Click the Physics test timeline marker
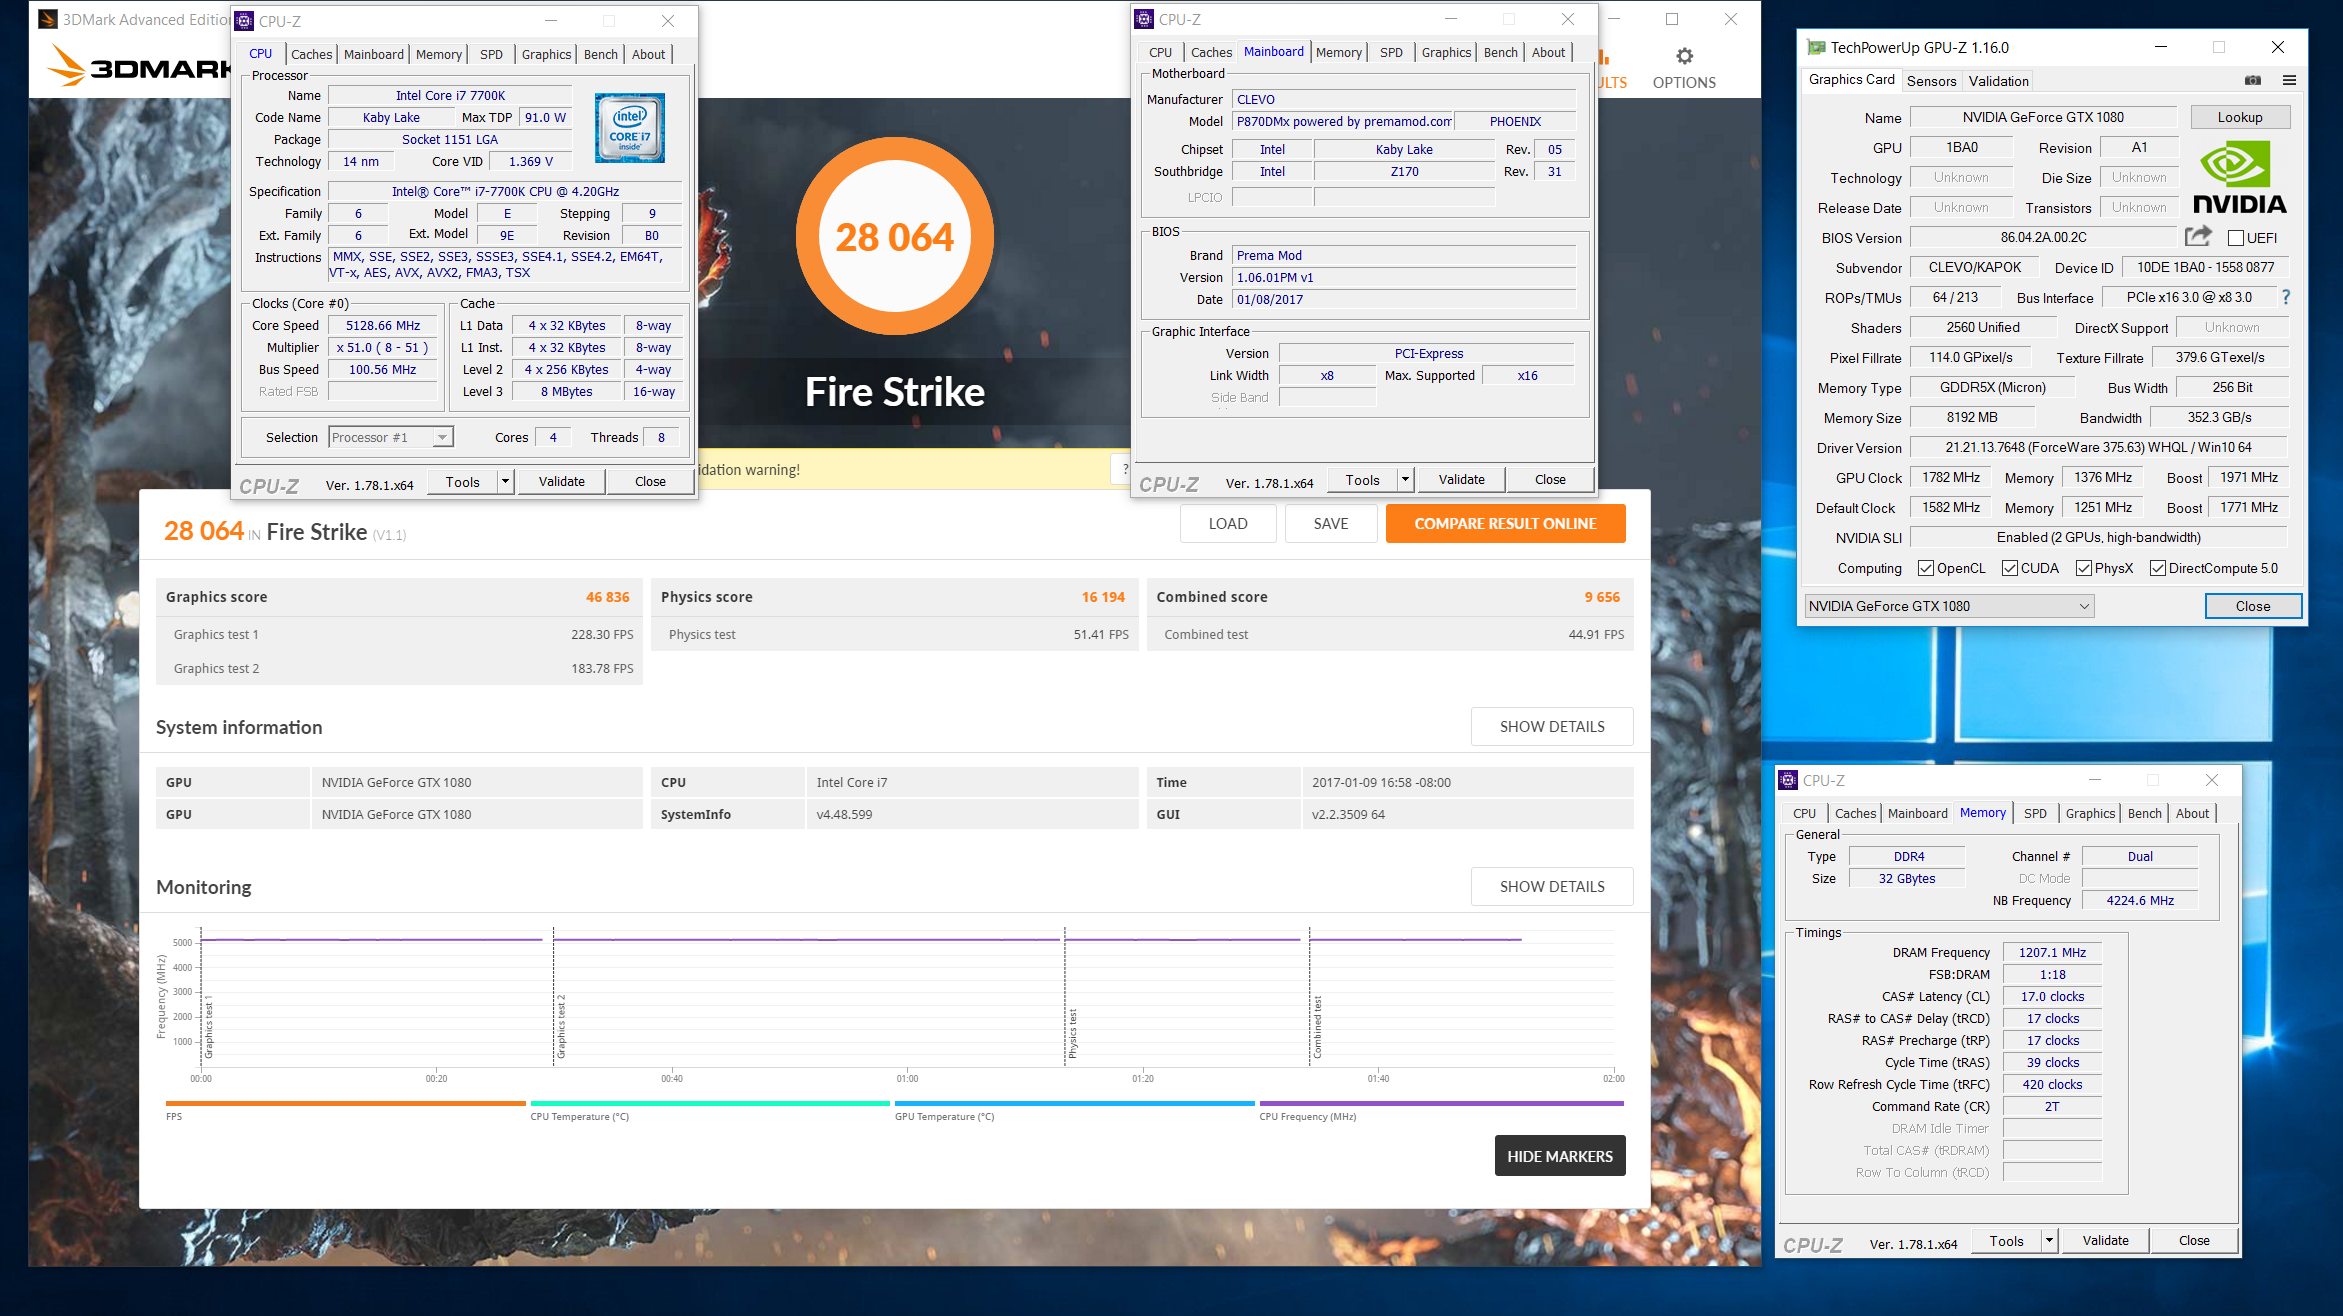This screenshot has width=2343, height=1316. click(1071, 1033)
